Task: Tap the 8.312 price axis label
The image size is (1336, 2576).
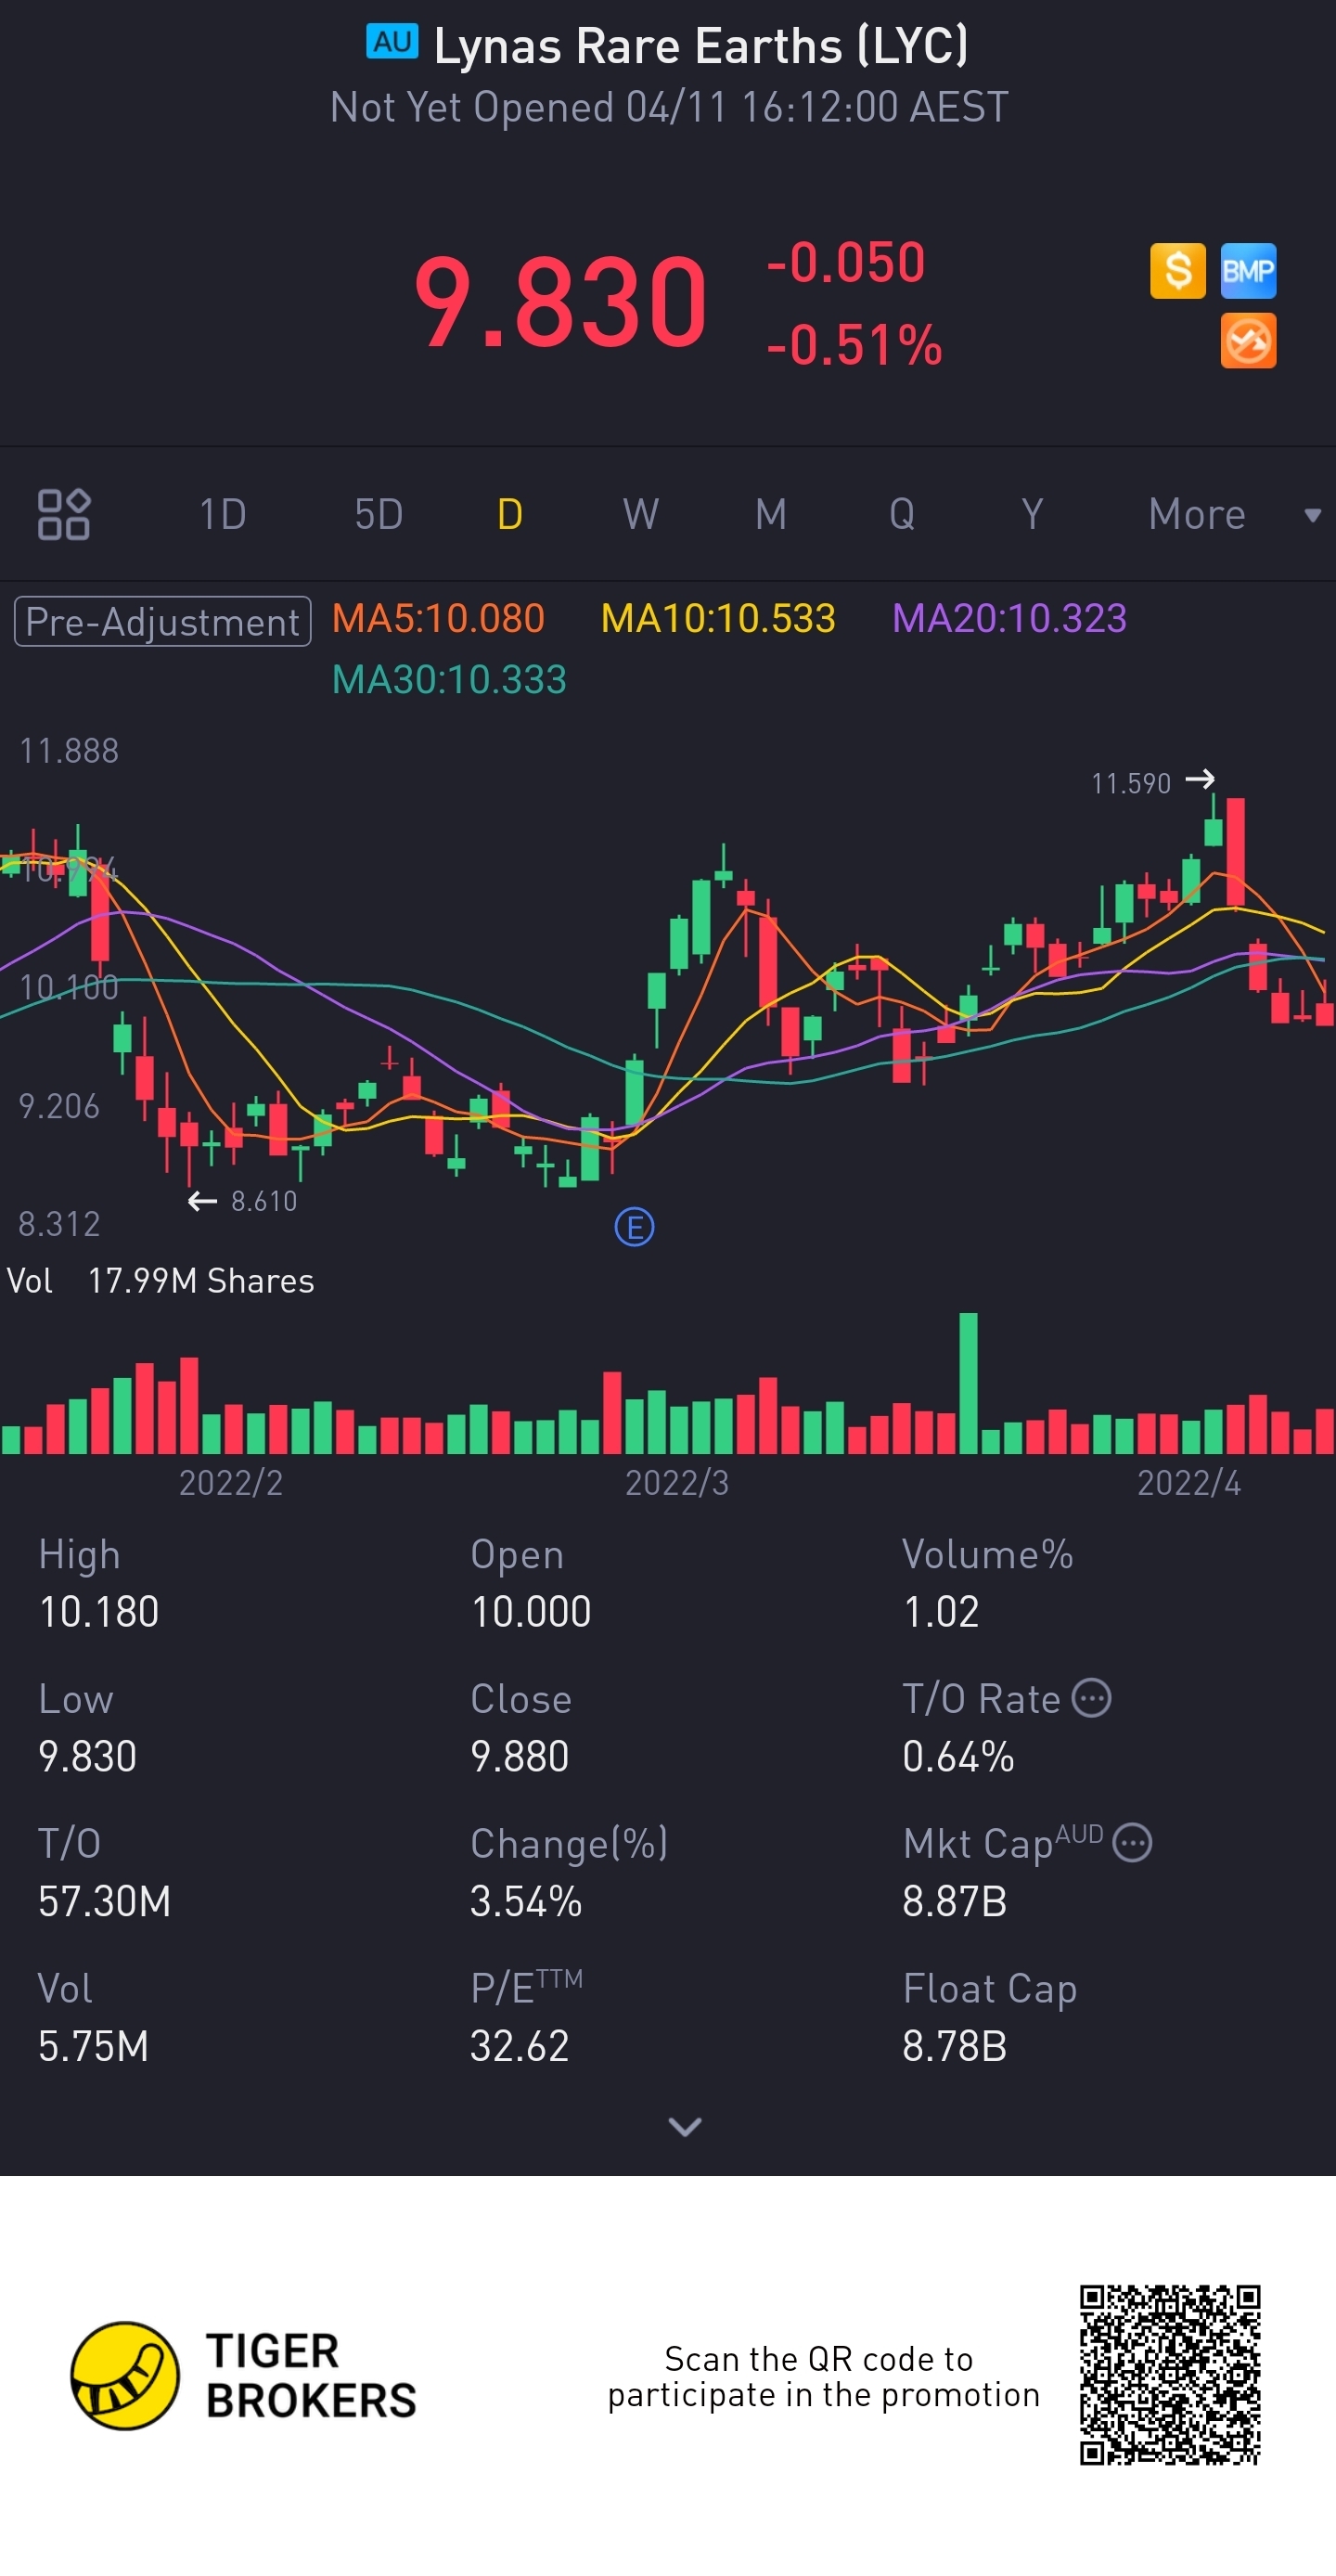Action: click(59, 1224)
